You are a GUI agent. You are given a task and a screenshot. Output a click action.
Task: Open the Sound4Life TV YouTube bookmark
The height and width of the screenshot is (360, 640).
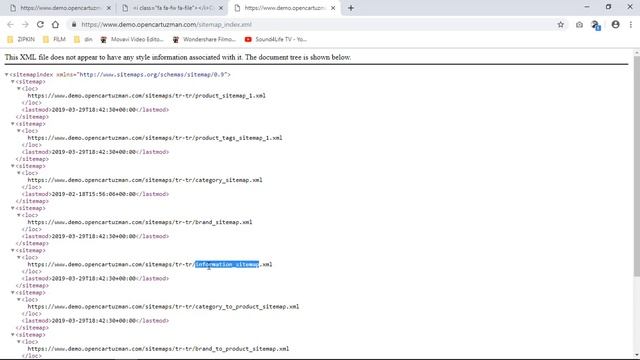(x=276, y=39)
